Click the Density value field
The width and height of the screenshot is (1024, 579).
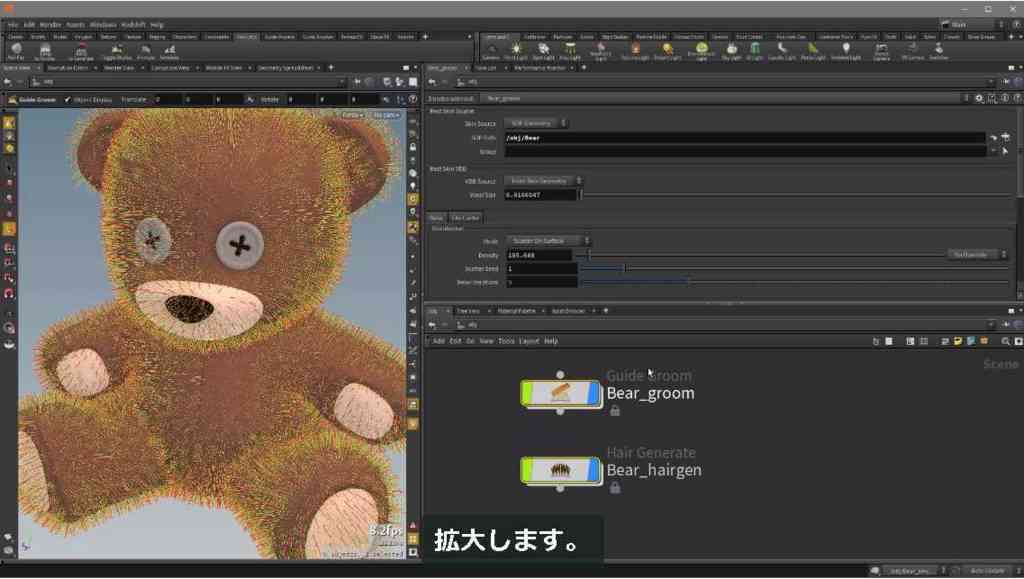pos(540,255)
